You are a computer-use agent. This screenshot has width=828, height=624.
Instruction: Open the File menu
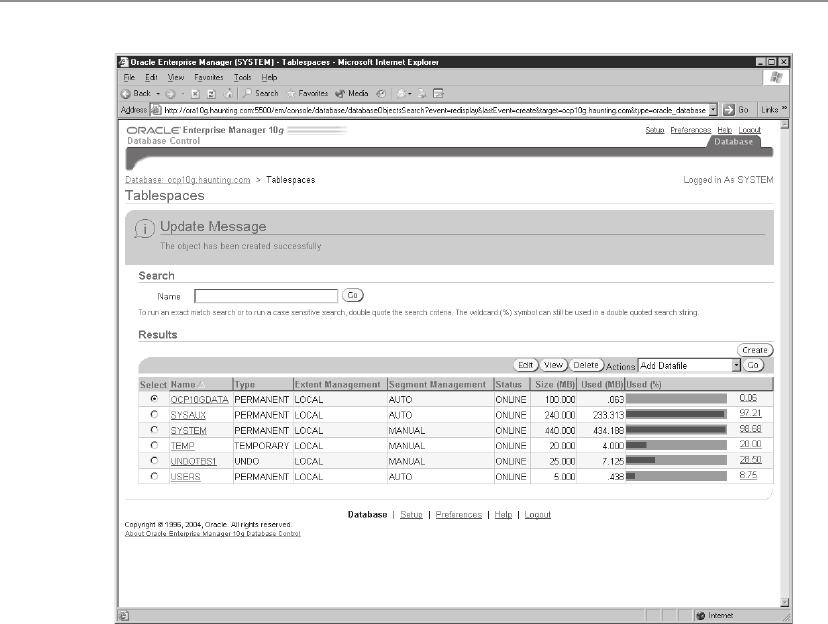click(x=129, y=78)
